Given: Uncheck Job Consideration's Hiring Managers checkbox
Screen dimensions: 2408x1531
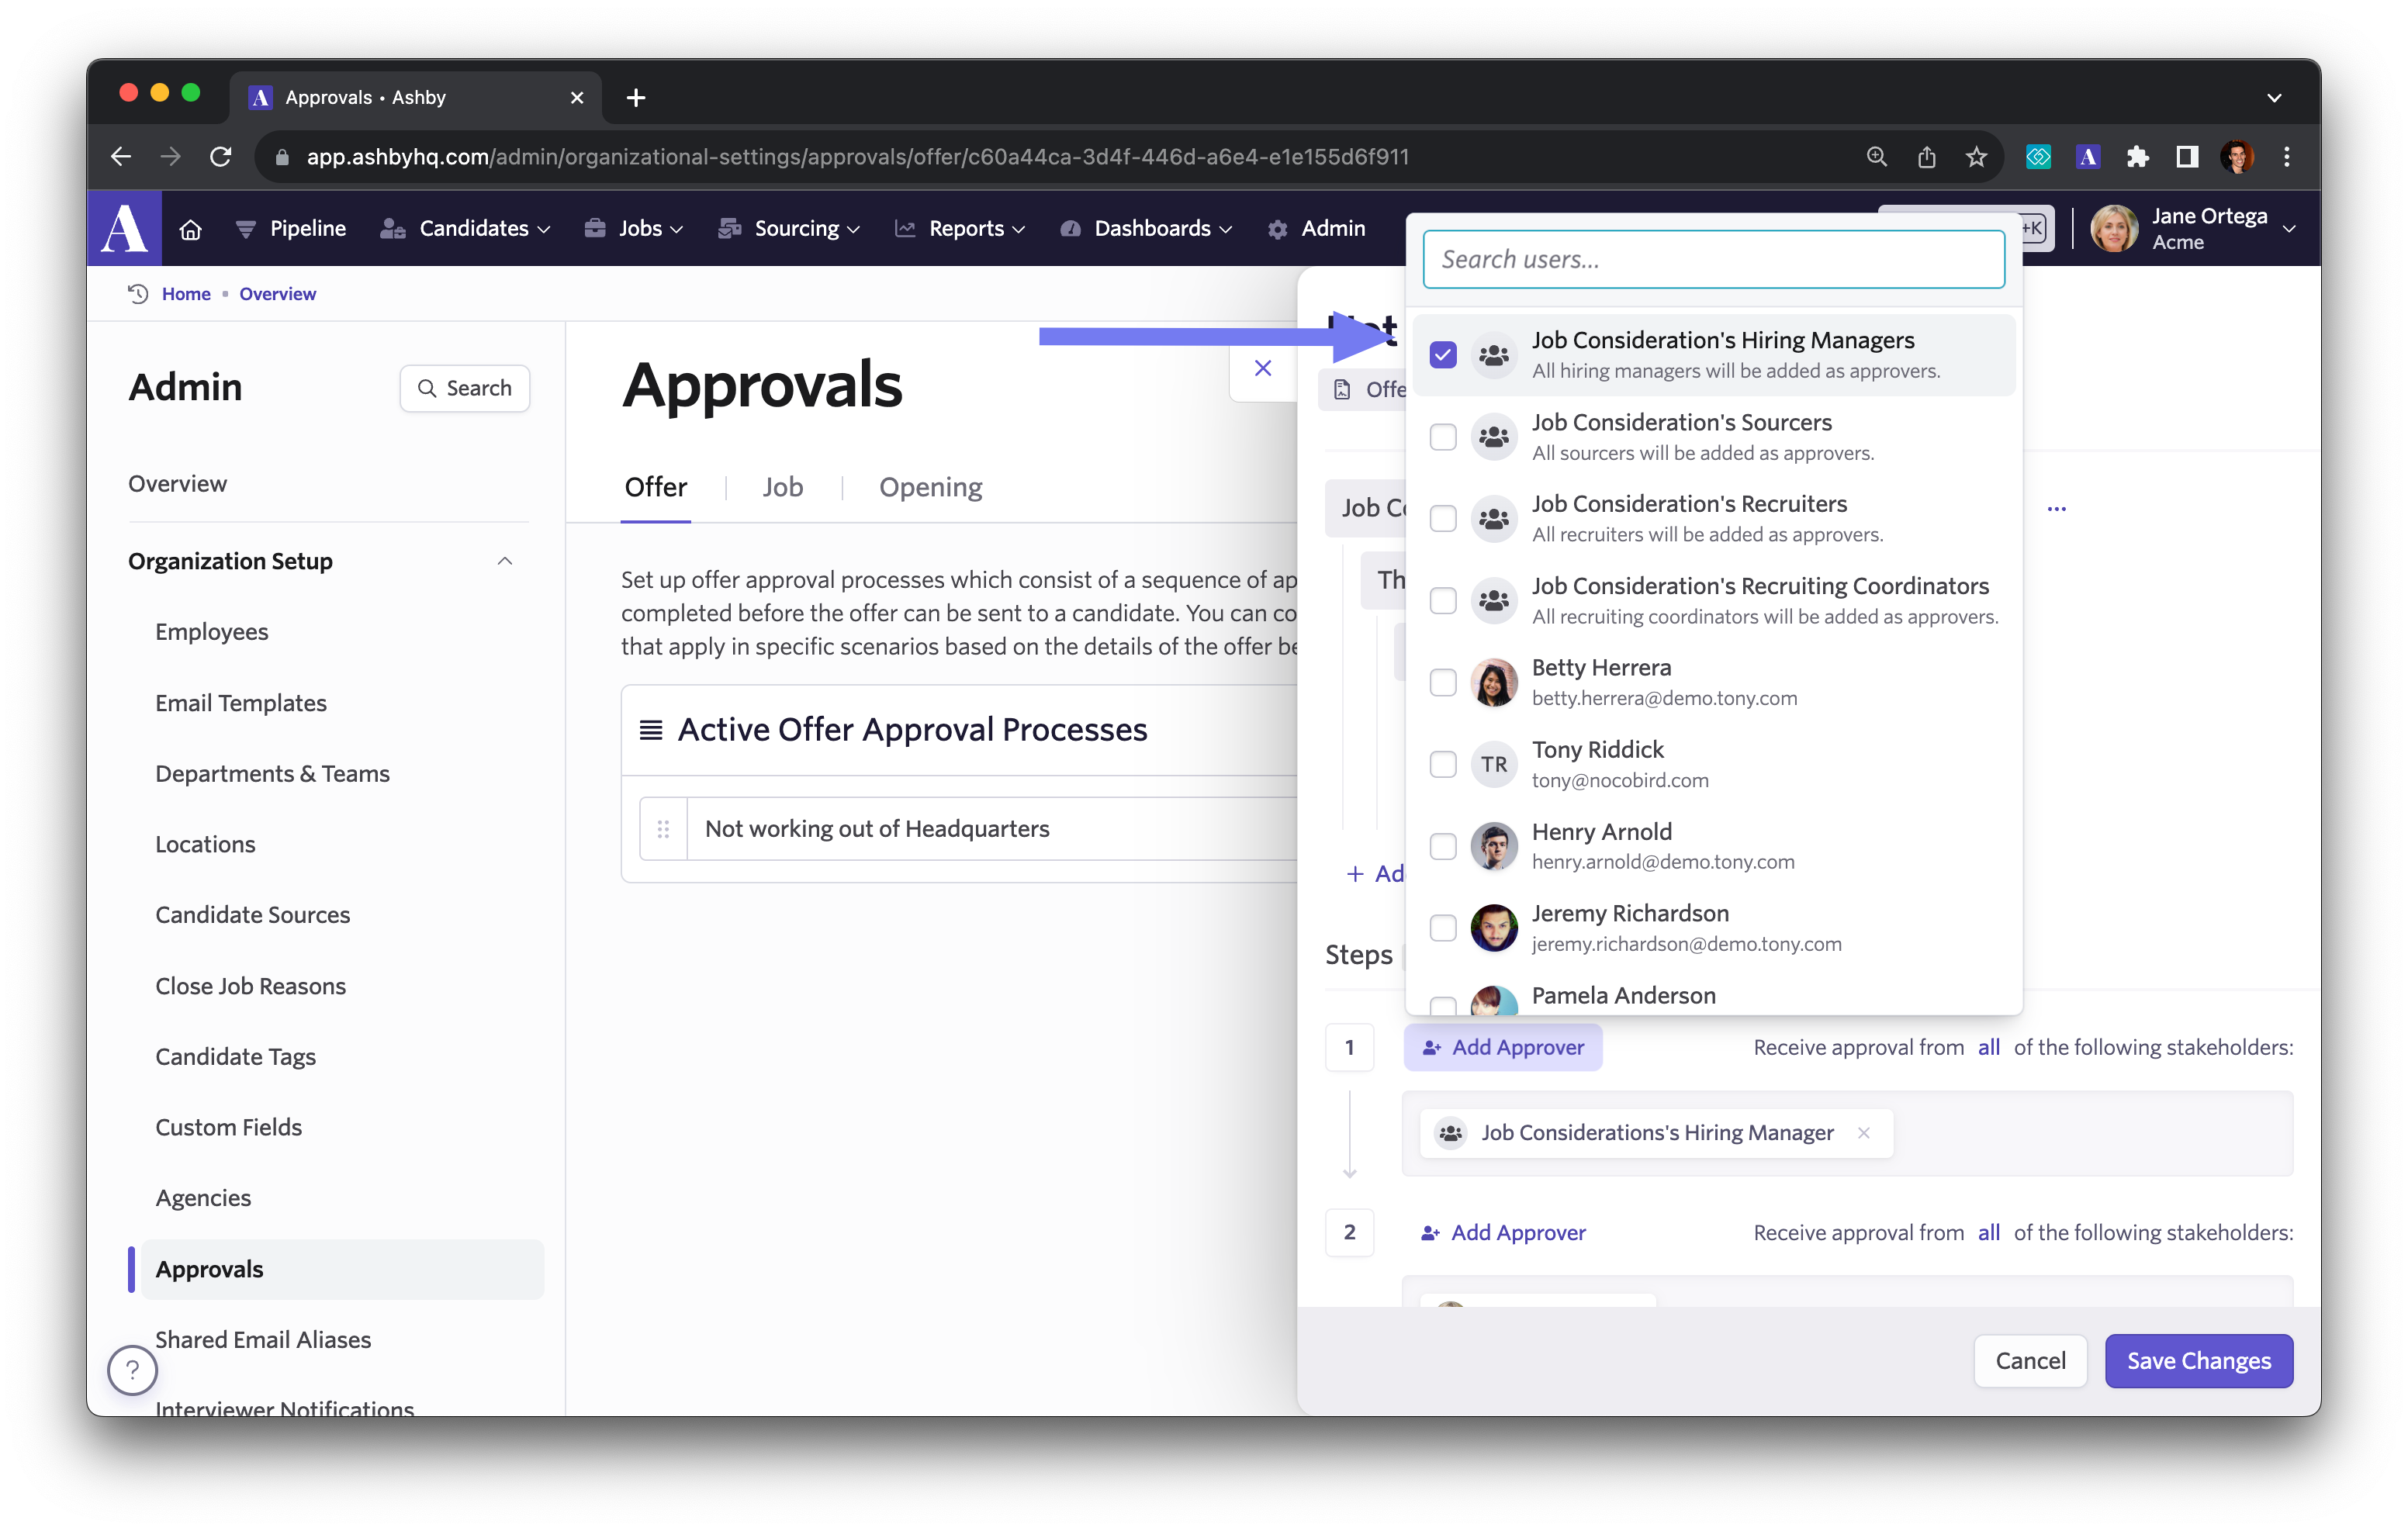Looking at the screenshot, I should [x=1442, y=355].
